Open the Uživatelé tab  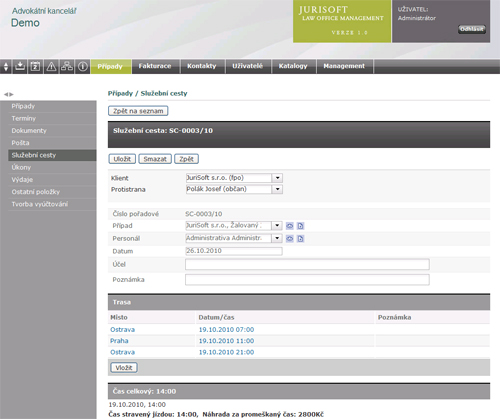point(248,66)
